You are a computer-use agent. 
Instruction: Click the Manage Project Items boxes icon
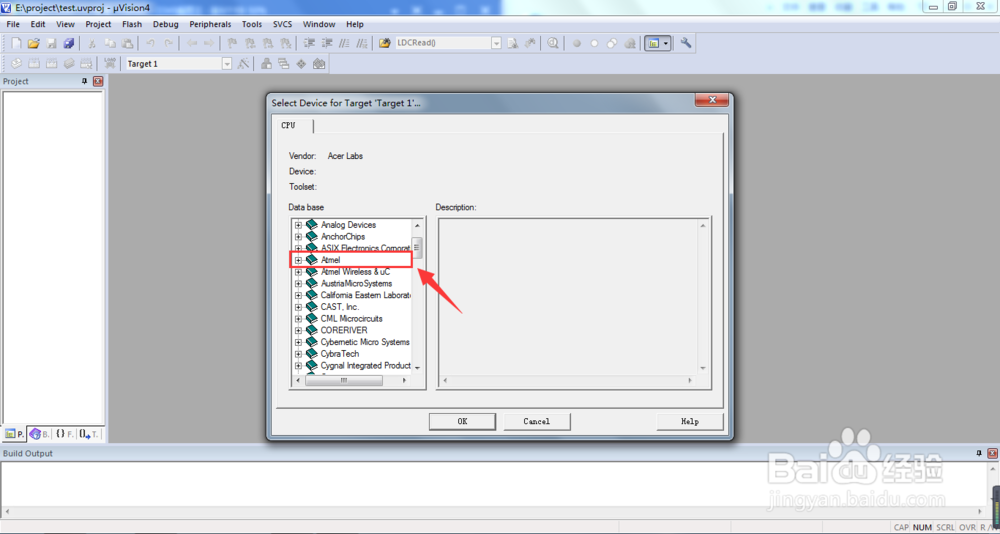[x=267, y=64]
